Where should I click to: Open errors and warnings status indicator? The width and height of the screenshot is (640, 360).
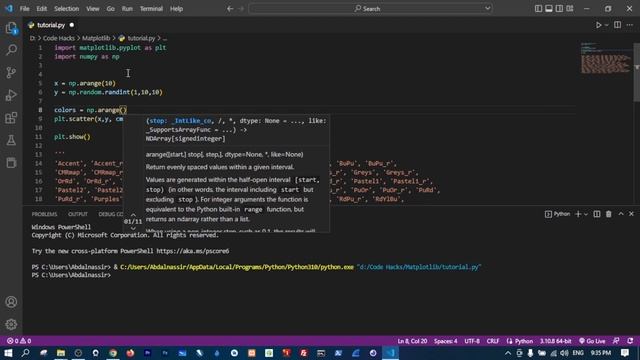[x=19, y=341]
